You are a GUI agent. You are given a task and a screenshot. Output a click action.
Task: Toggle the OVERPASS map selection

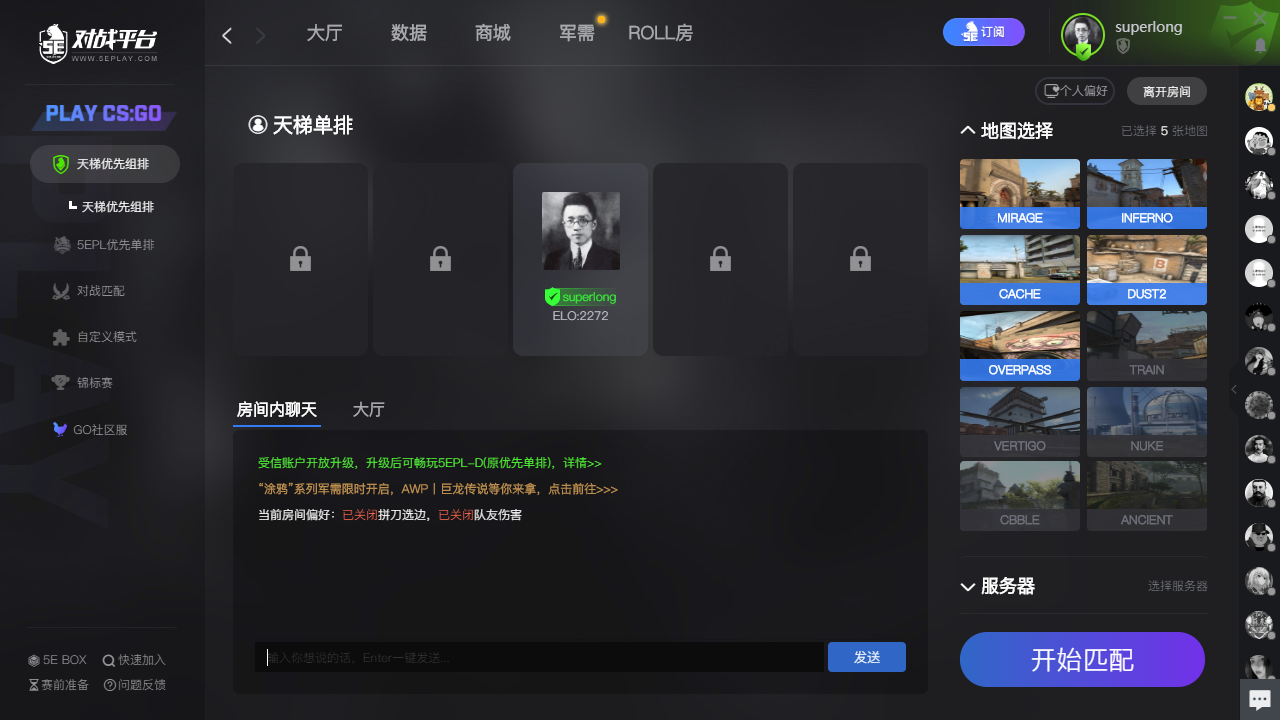(1020, 346)
